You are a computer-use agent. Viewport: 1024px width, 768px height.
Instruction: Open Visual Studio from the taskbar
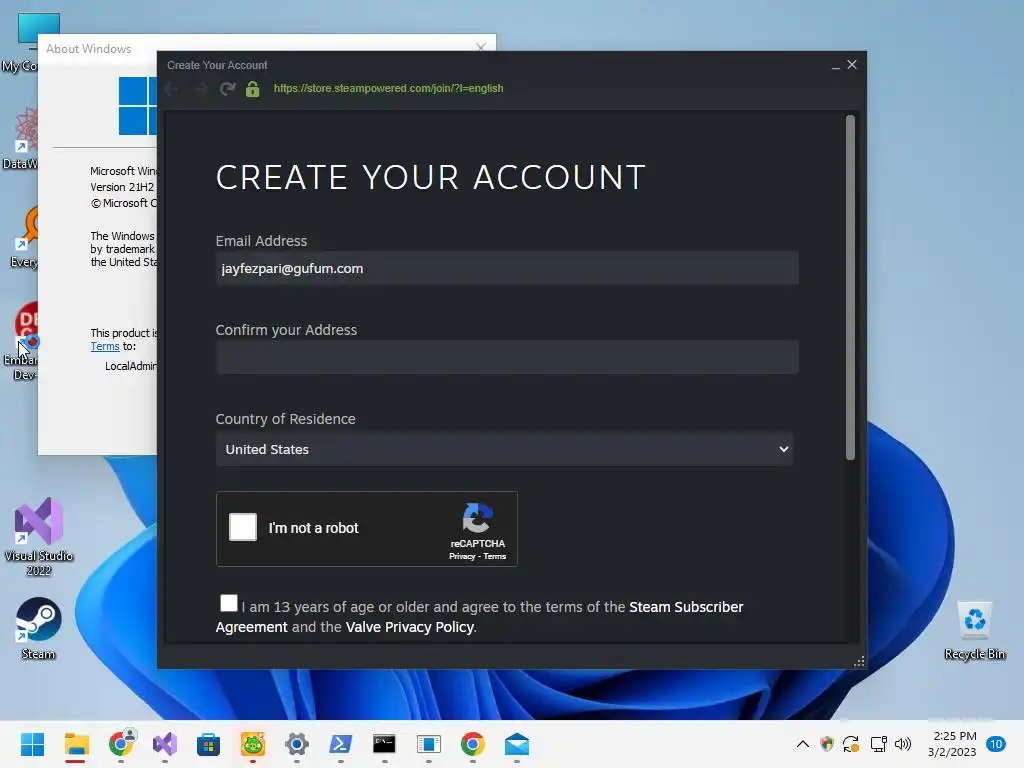[165, 744]
